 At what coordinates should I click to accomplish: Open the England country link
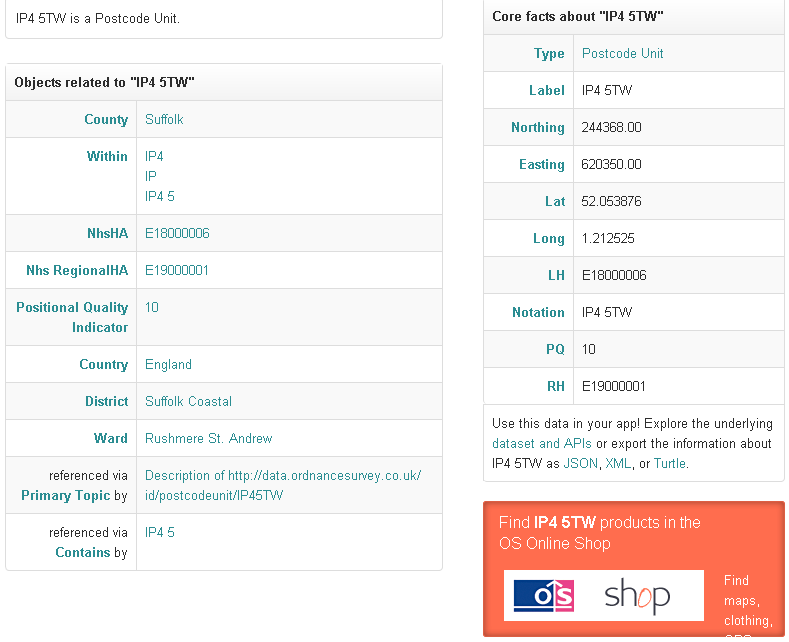click(168, 364)
